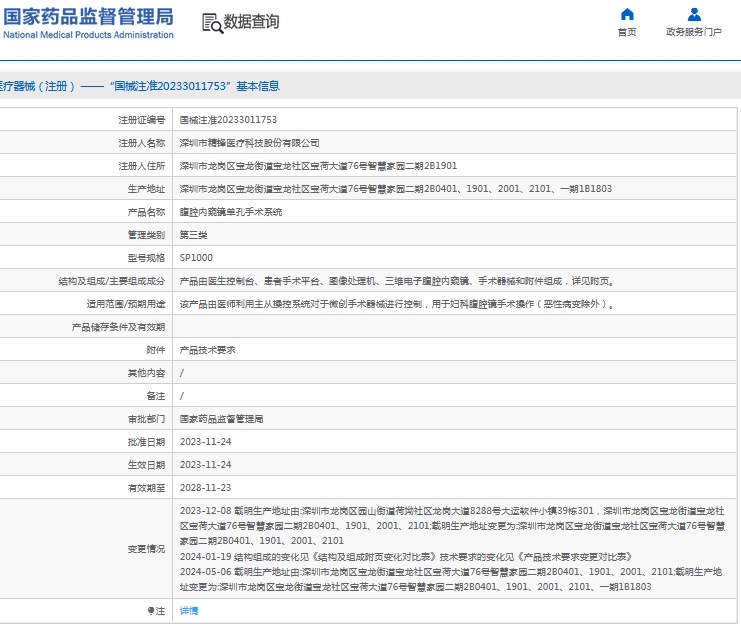
Task: Click the 结构及组成 description text
Action: (x=397, y=281)
